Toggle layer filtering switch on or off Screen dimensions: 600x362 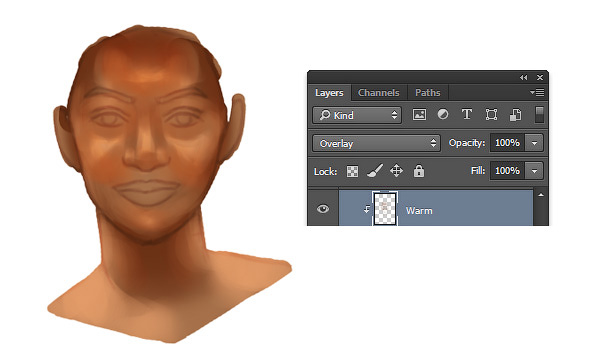539,115
